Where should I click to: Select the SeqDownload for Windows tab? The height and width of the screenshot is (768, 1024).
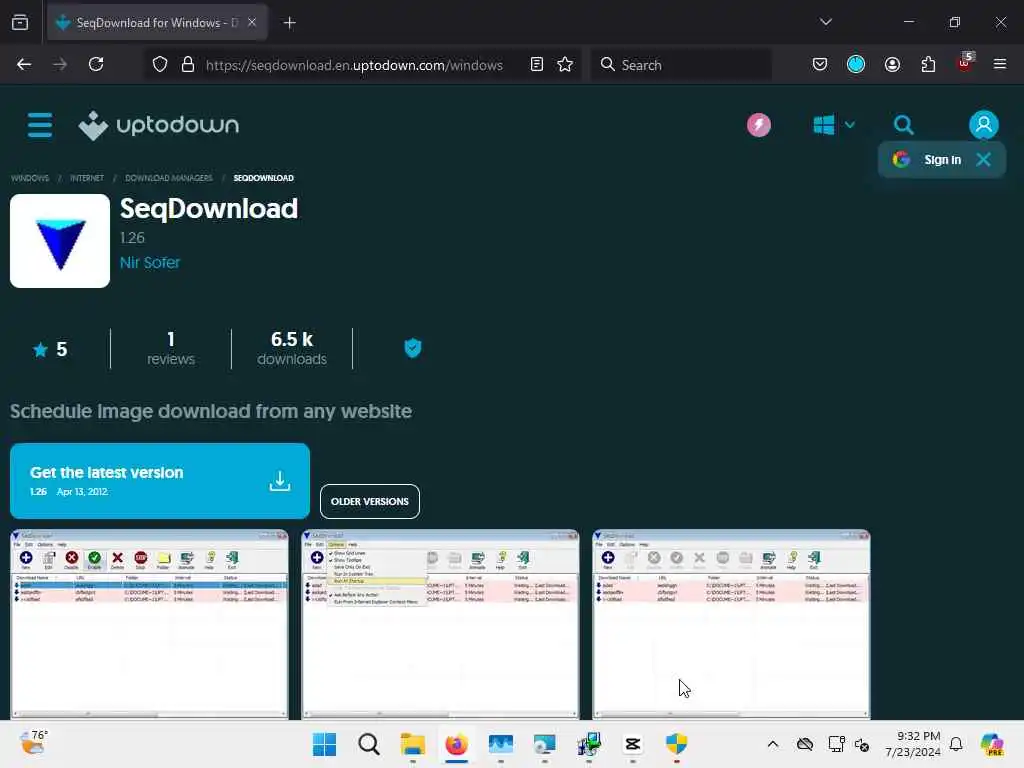pyautogui.click(x=157, y=23)
